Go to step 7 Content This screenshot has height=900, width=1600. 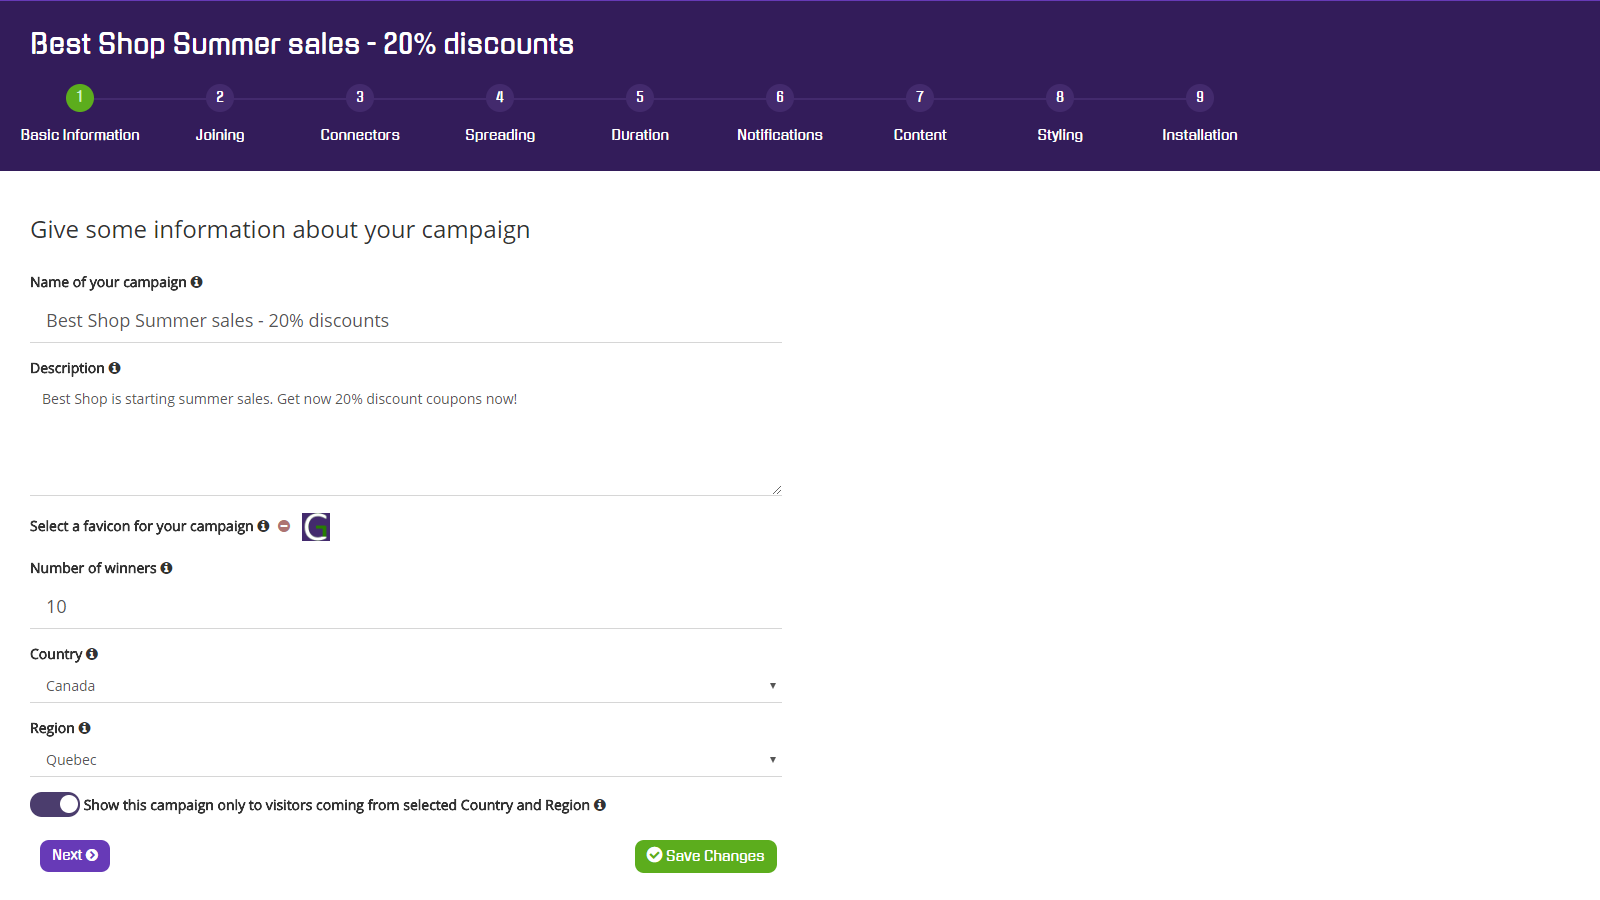tap(920, 113)
